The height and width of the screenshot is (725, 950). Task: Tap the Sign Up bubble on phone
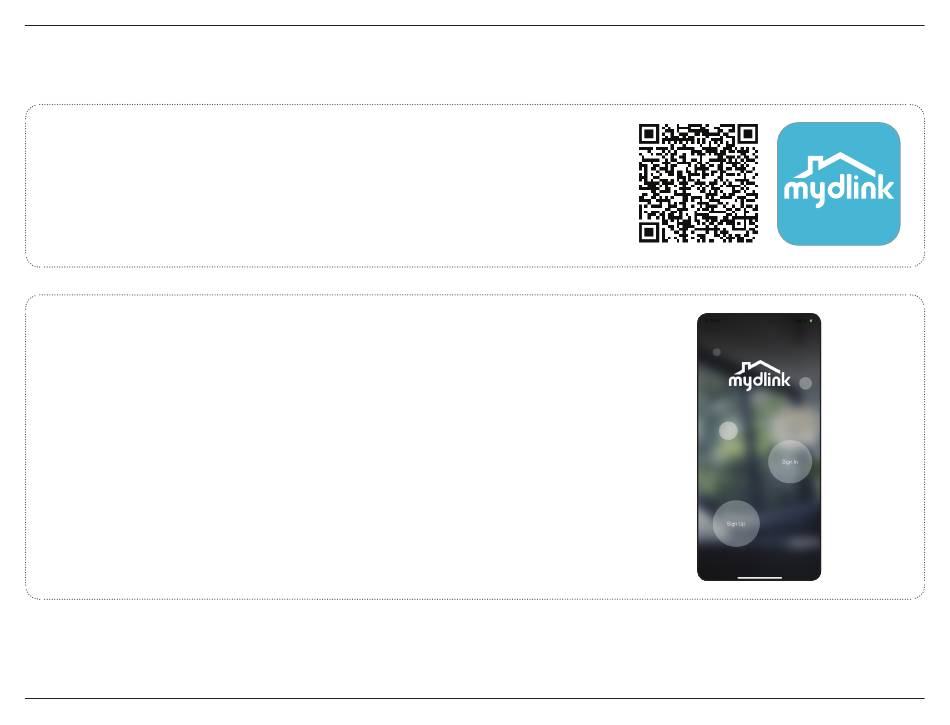click(x=736, y=524)
